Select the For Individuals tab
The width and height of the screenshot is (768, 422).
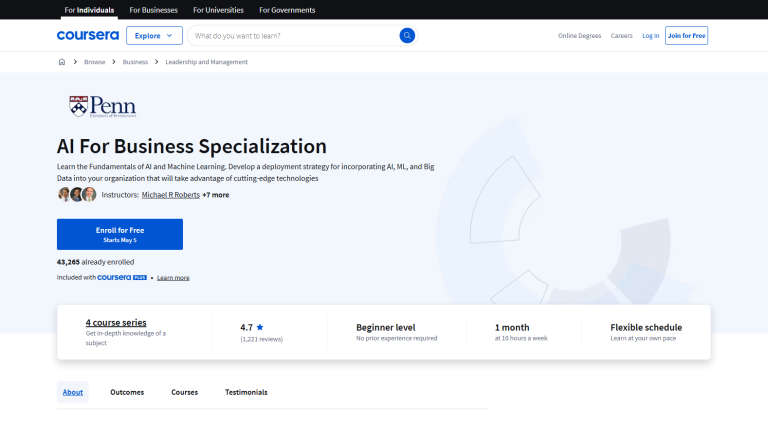(x=89, y=10)
